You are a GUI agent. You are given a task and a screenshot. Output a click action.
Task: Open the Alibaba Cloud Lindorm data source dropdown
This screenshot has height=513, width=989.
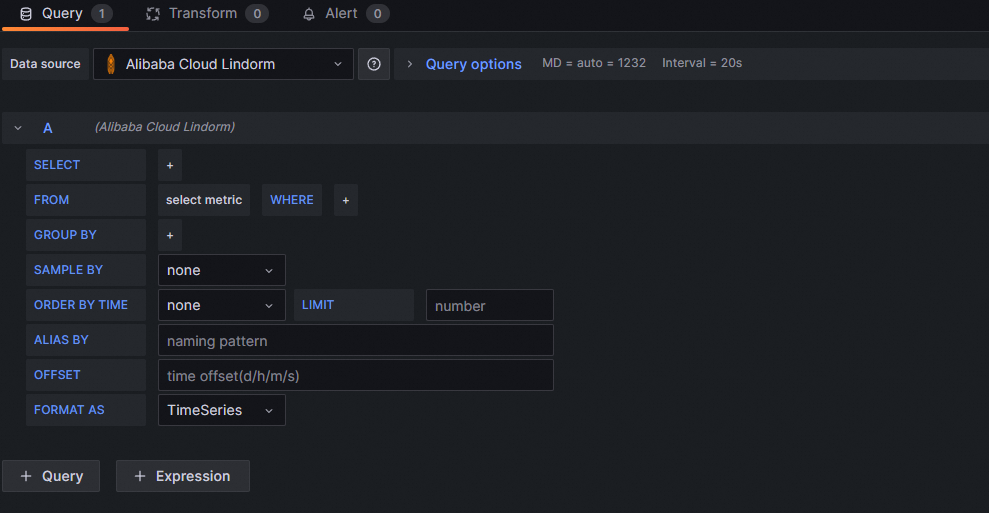[223, 64]
